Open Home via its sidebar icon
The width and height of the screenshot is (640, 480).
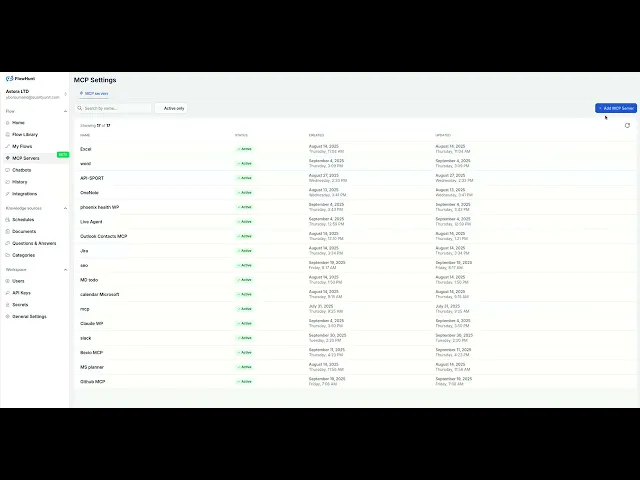(x=8, y=122)
